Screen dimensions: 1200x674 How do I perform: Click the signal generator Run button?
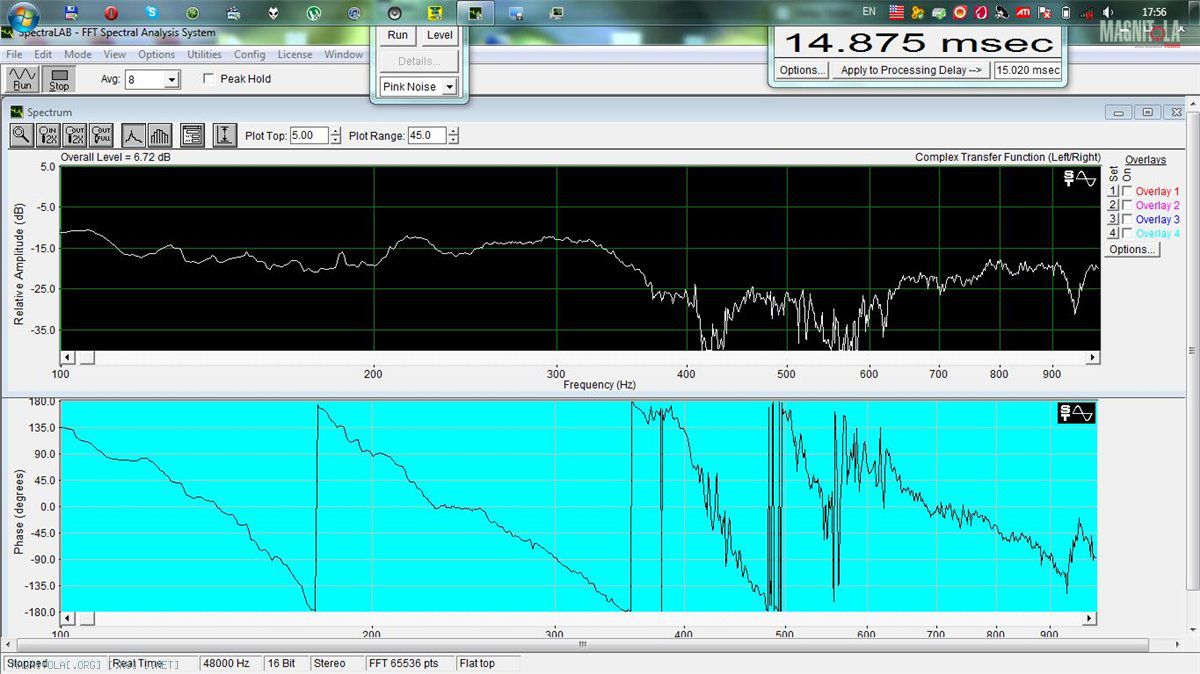(398, 35)
